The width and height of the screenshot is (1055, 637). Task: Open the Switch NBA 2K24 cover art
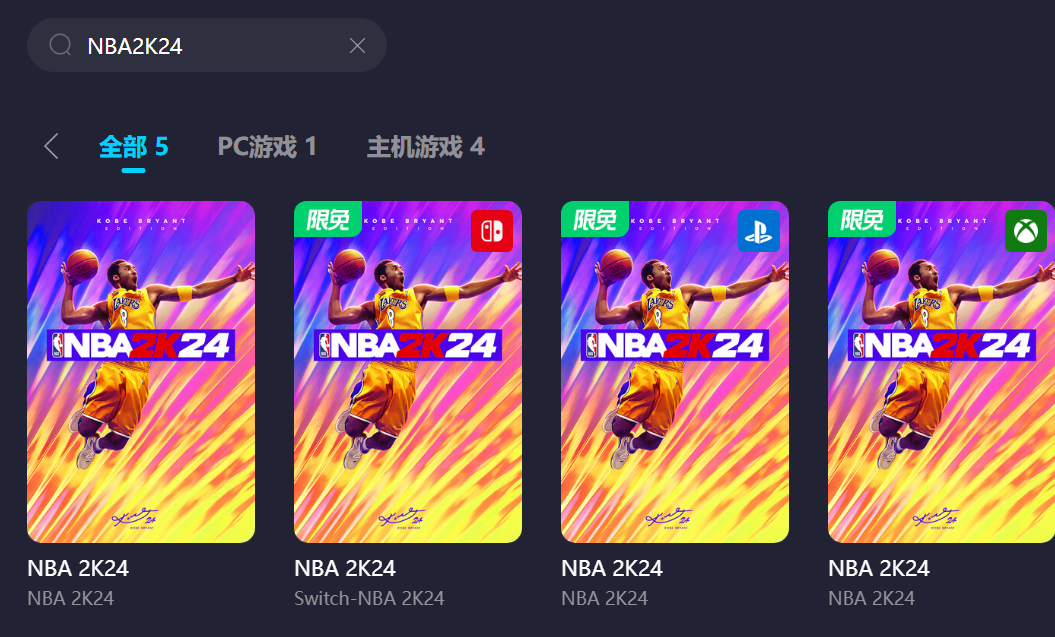408,372
